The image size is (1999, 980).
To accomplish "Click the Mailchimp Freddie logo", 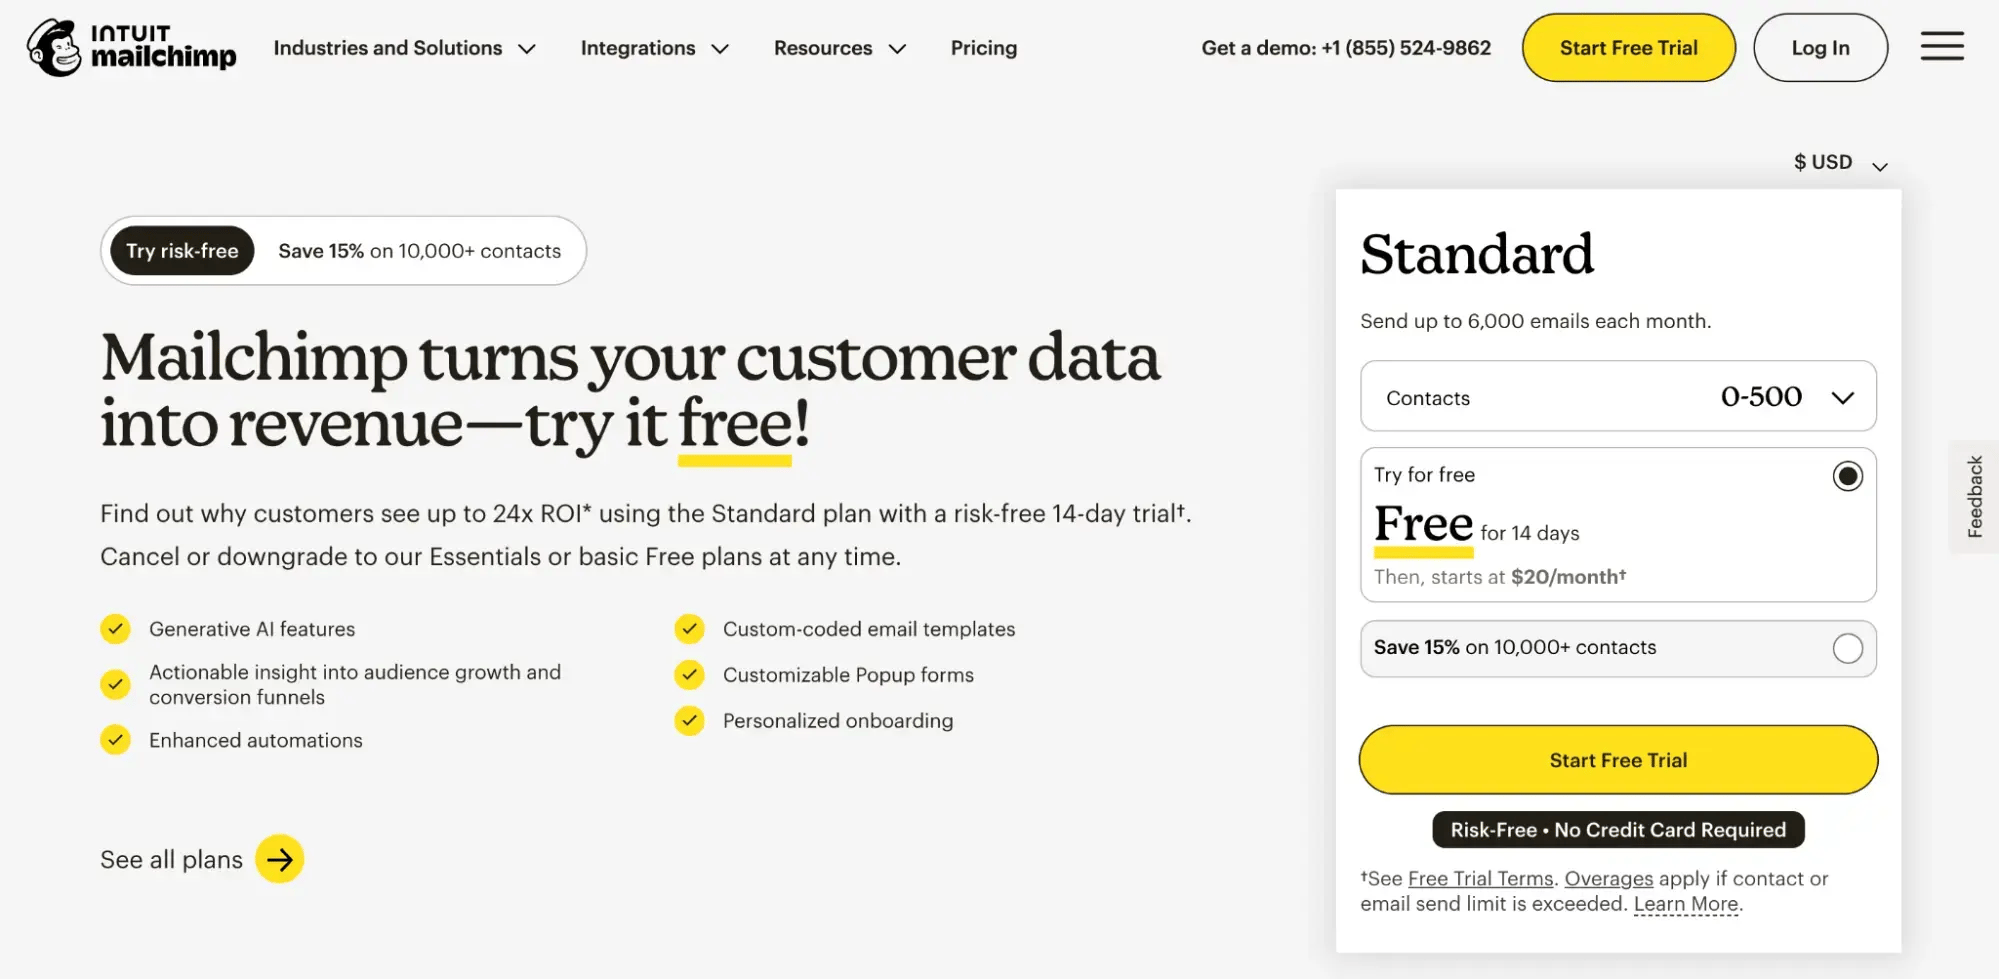I will (x=55, y=46).
